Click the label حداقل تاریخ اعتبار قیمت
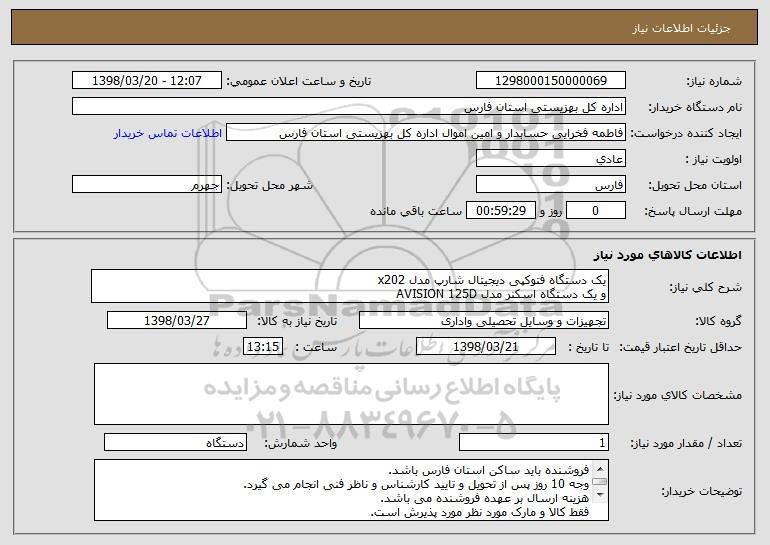This screenshot has width=770, height=545. tap(680, 348)
